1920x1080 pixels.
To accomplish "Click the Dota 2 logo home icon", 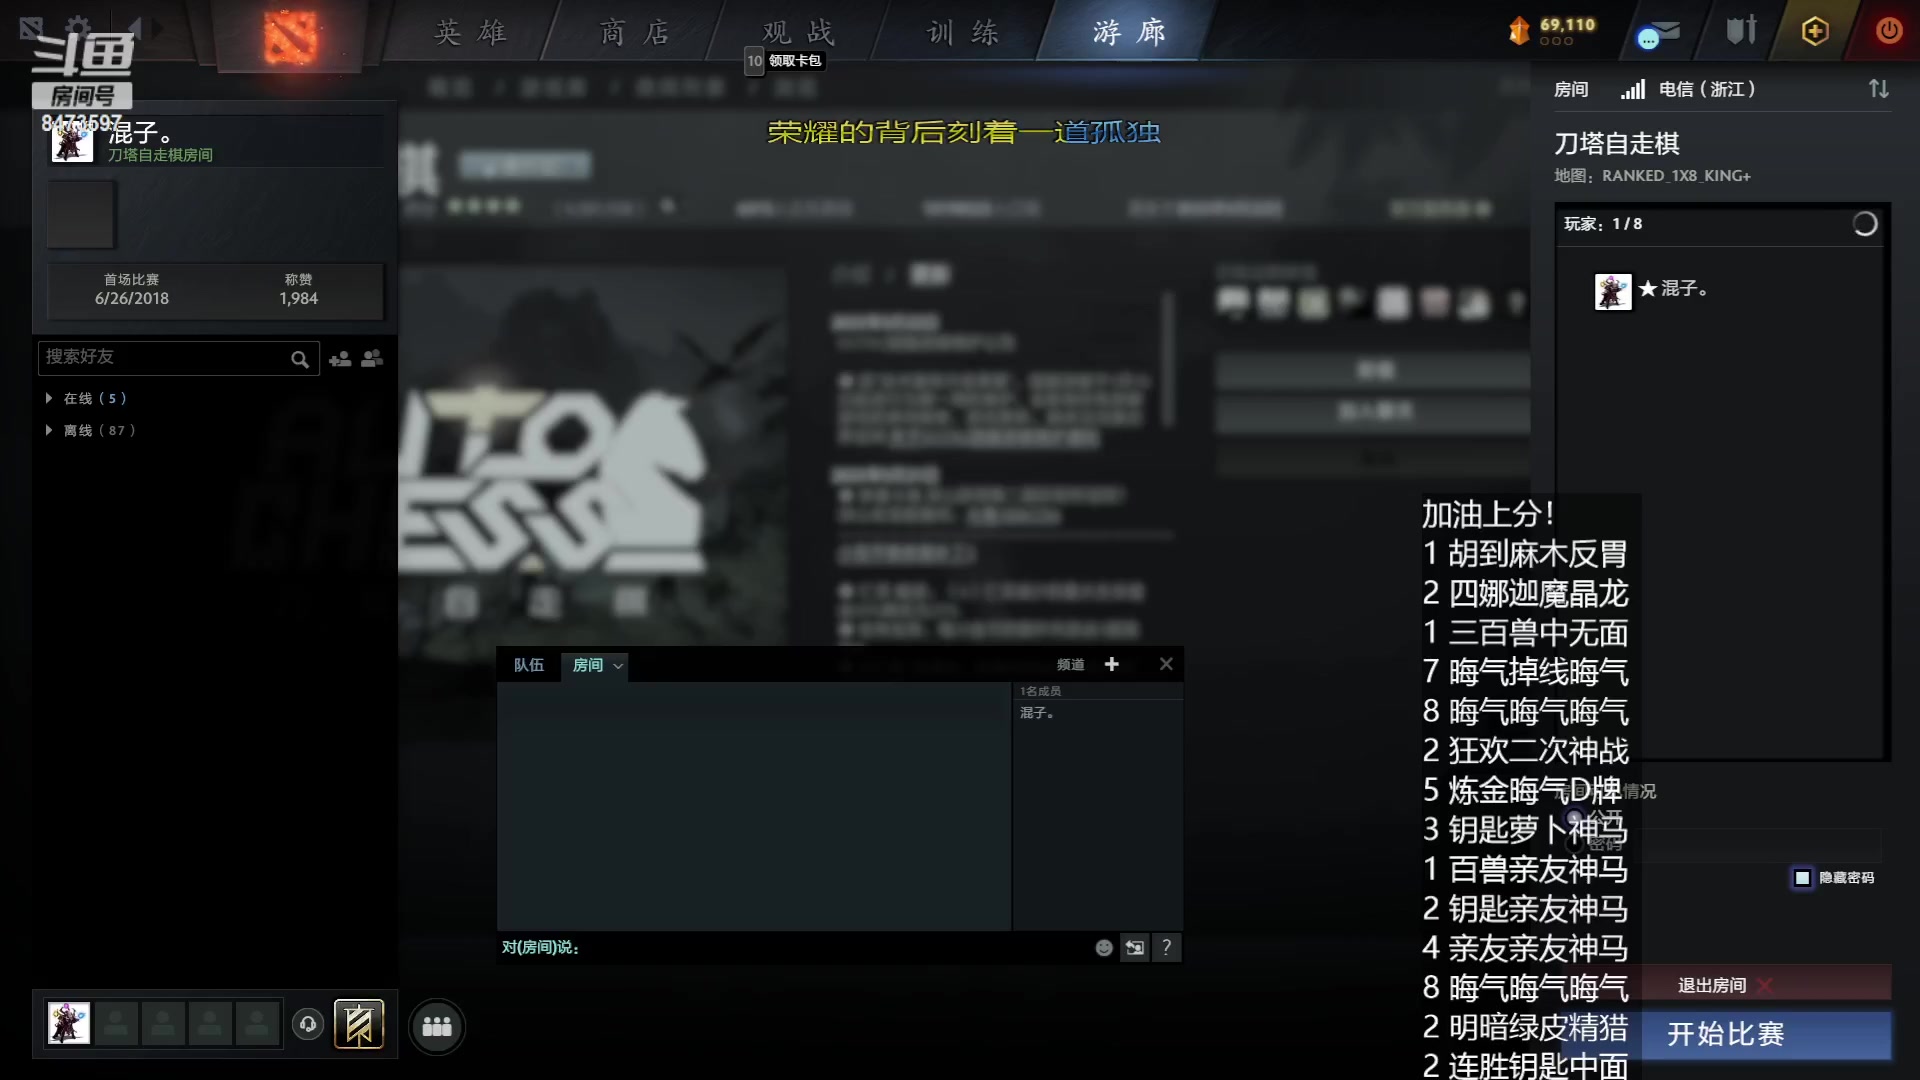I will pyautogui.click(x=291, y=37).
